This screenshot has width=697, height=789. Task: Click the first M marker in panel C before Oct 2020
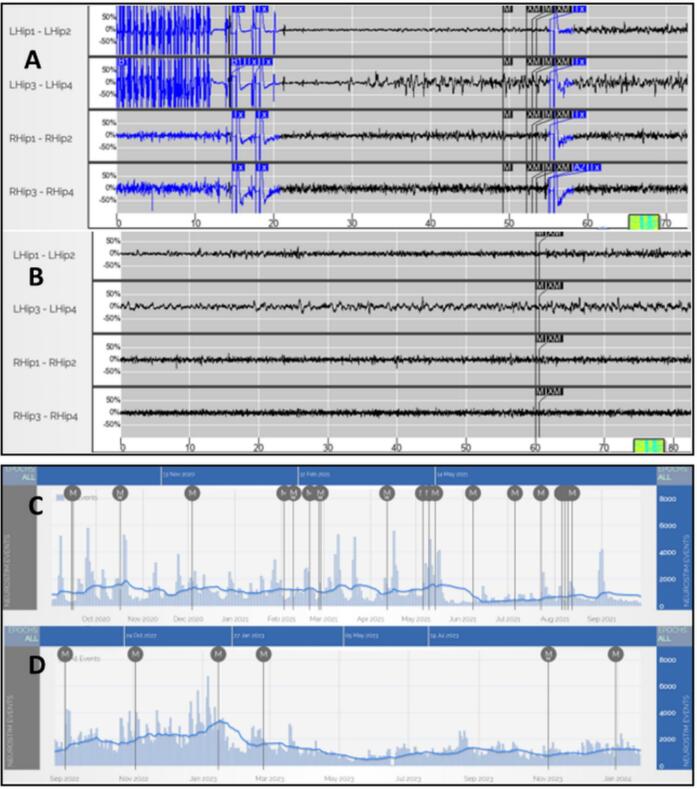(72, 493)
